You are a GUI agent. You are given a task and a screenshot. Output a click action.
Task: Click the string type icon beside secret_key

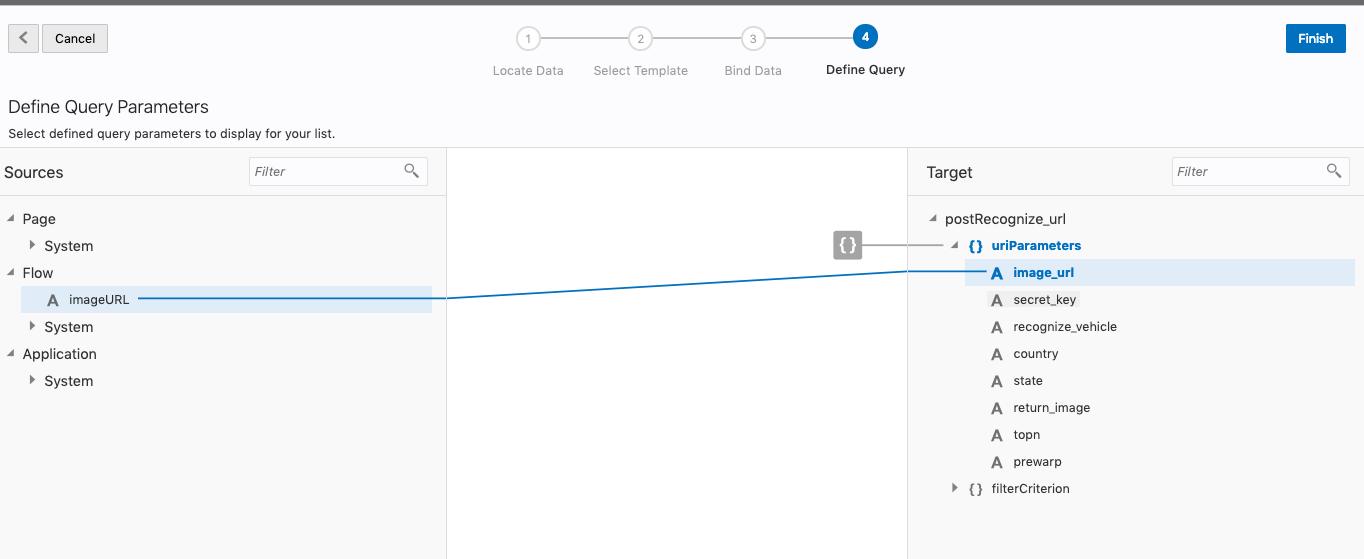[x=996, y=300]
